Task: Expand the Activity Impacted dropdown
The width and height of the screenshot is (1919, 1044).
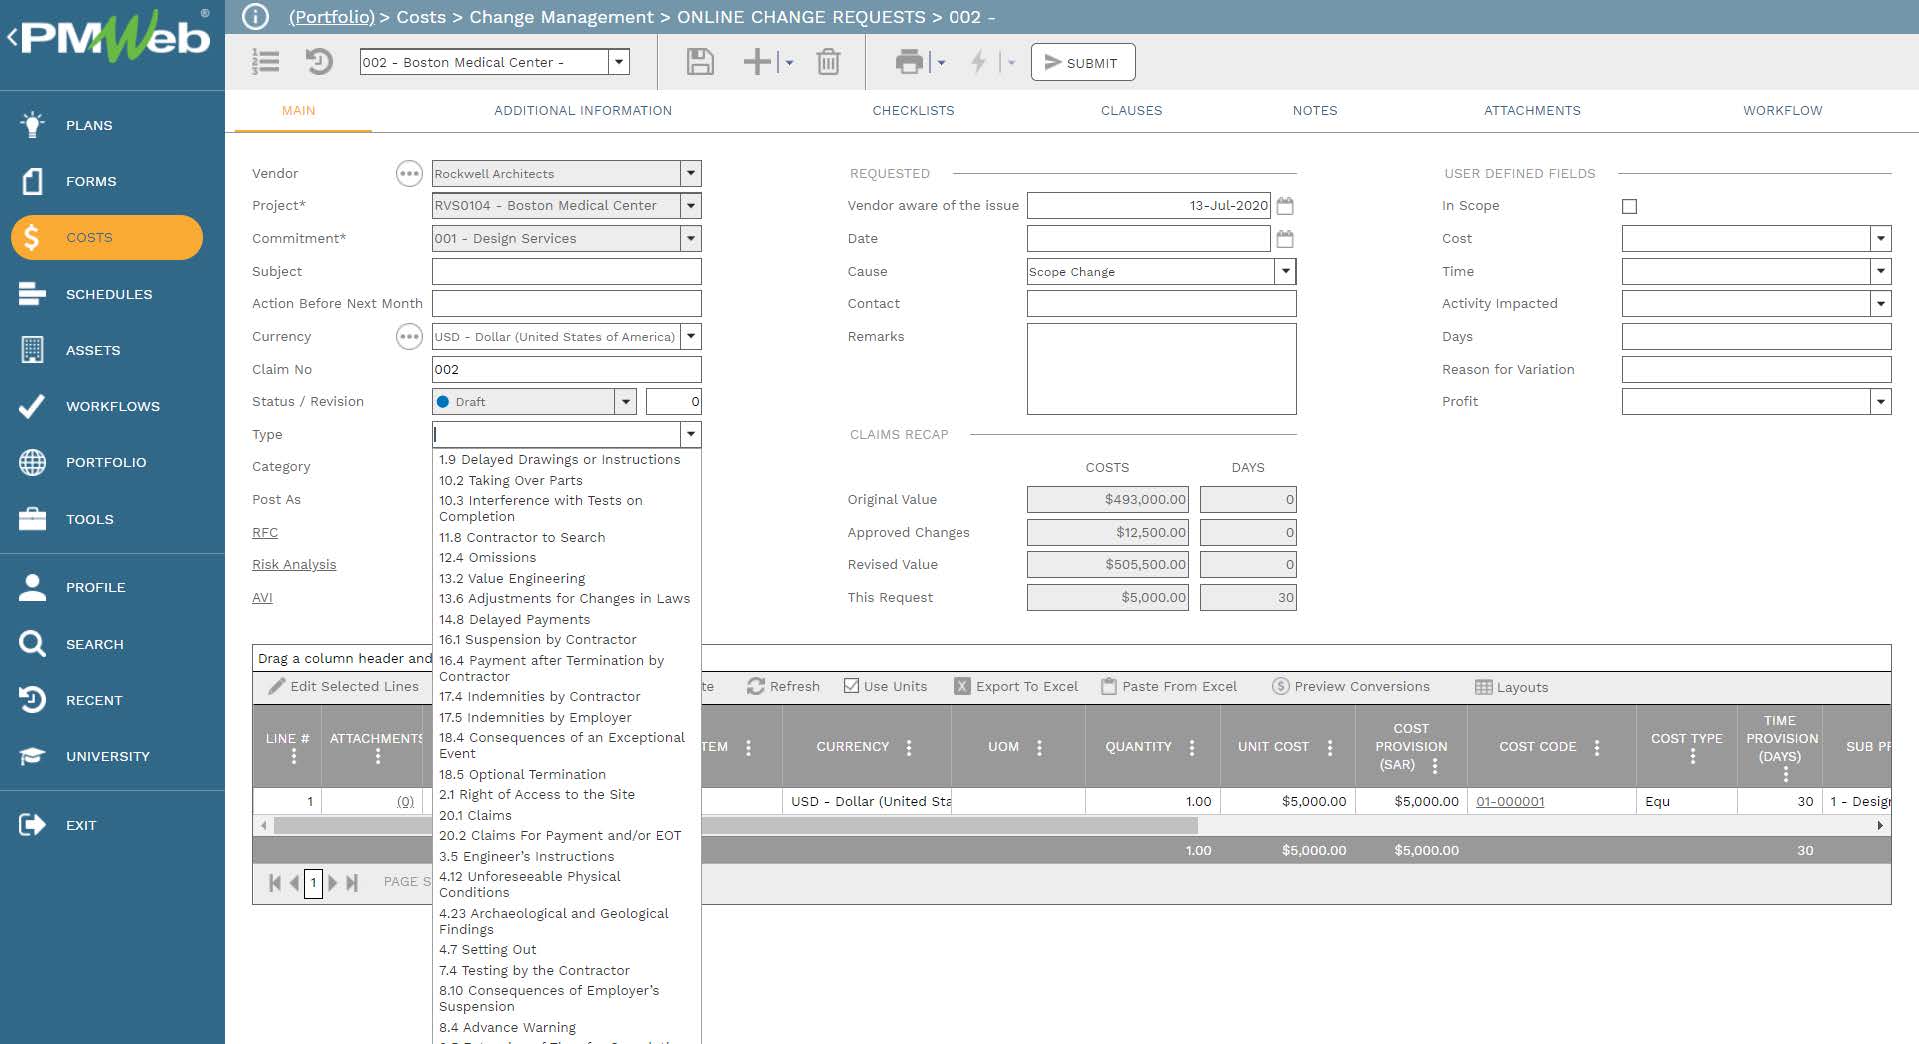Action: (x=1881, y=304)
